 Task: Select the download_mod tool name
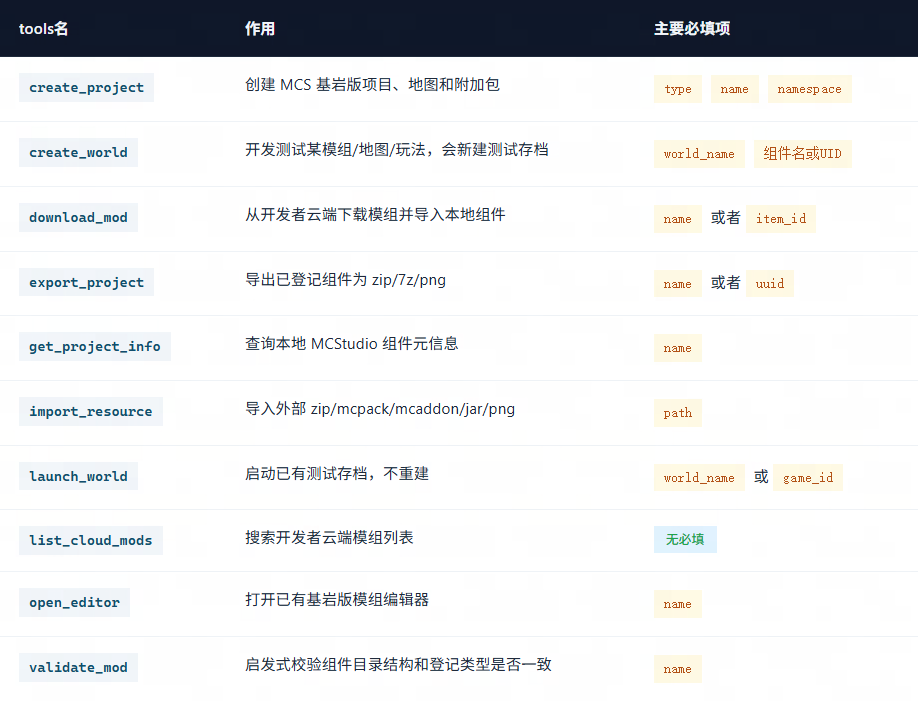click(78, 217)
